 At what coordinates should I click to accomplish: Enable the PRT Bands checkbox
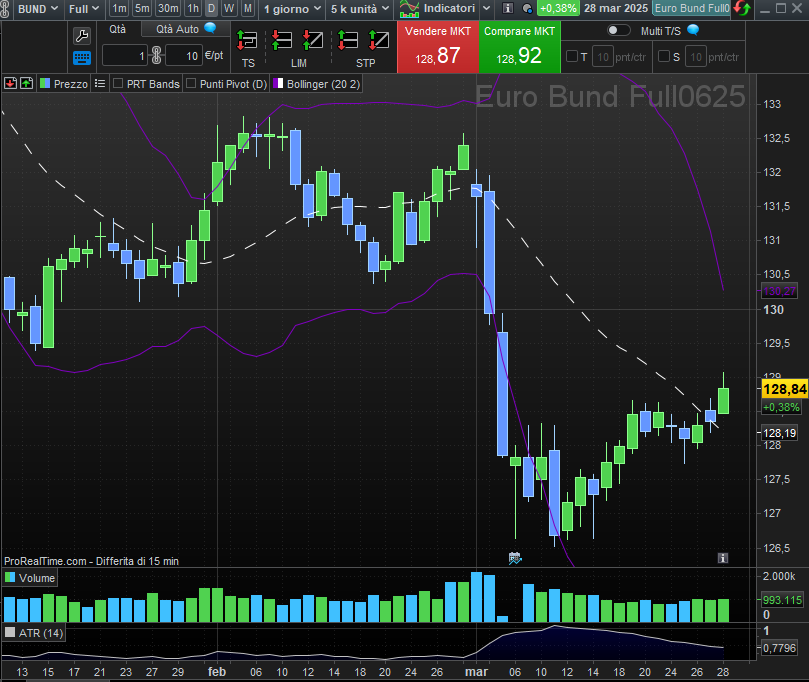click(118, 84)
